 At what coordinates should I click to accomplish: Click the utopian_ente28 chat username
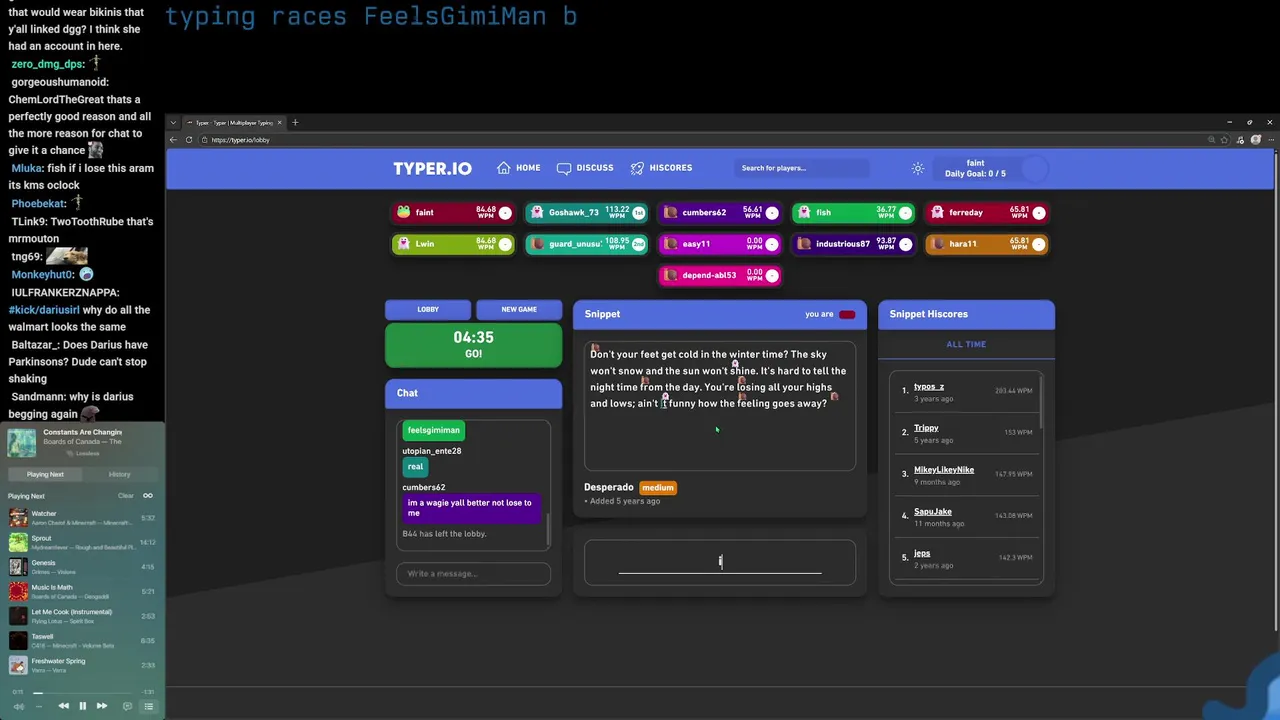[x=432, y=451]
